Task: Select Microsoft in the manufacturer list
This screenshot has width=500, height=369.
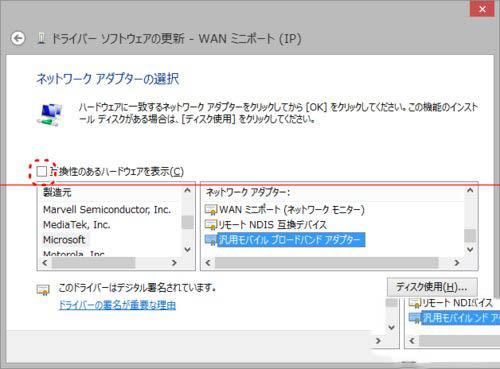Action: (x=64, y=240)
